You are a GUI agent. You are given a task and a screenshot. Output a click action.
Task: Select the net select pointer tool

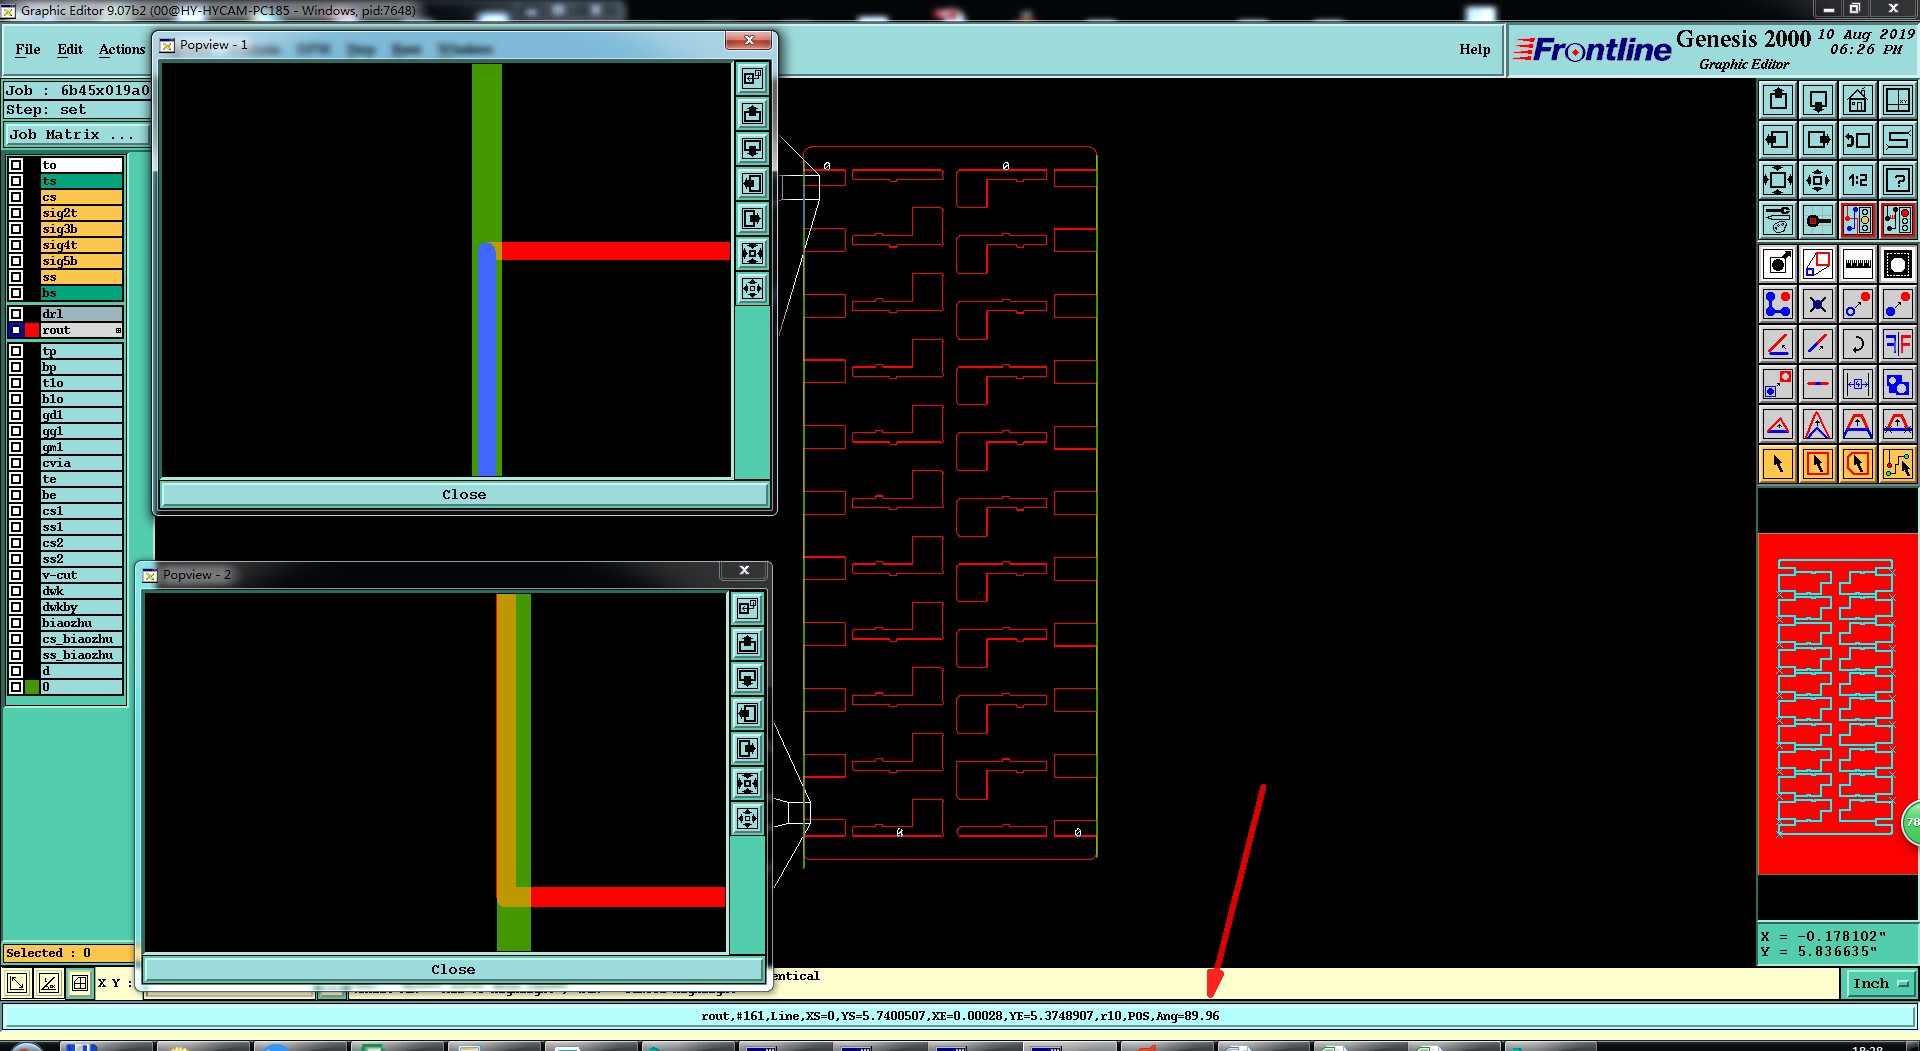[1898, 464]
